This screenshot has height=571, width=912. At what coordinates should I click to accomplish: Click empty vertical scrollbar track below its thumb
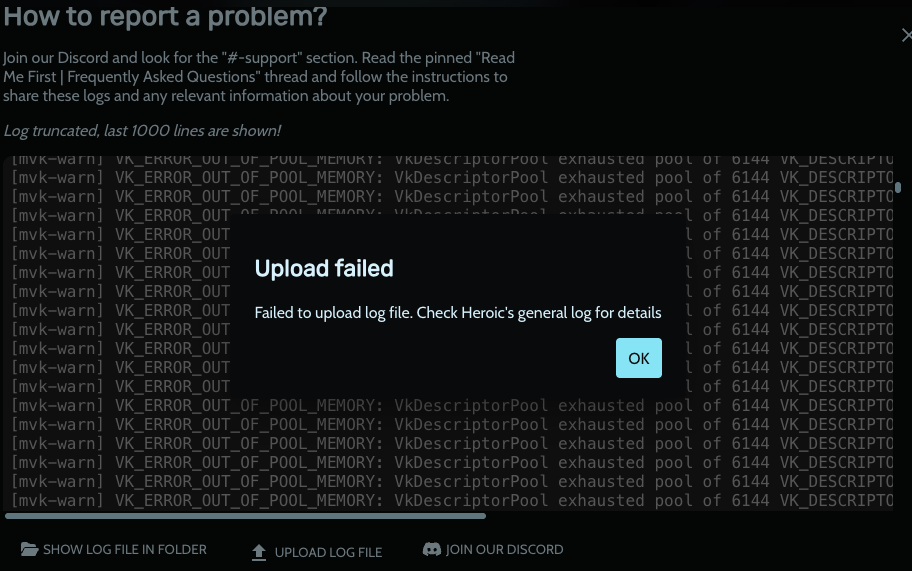coord(898,349)
